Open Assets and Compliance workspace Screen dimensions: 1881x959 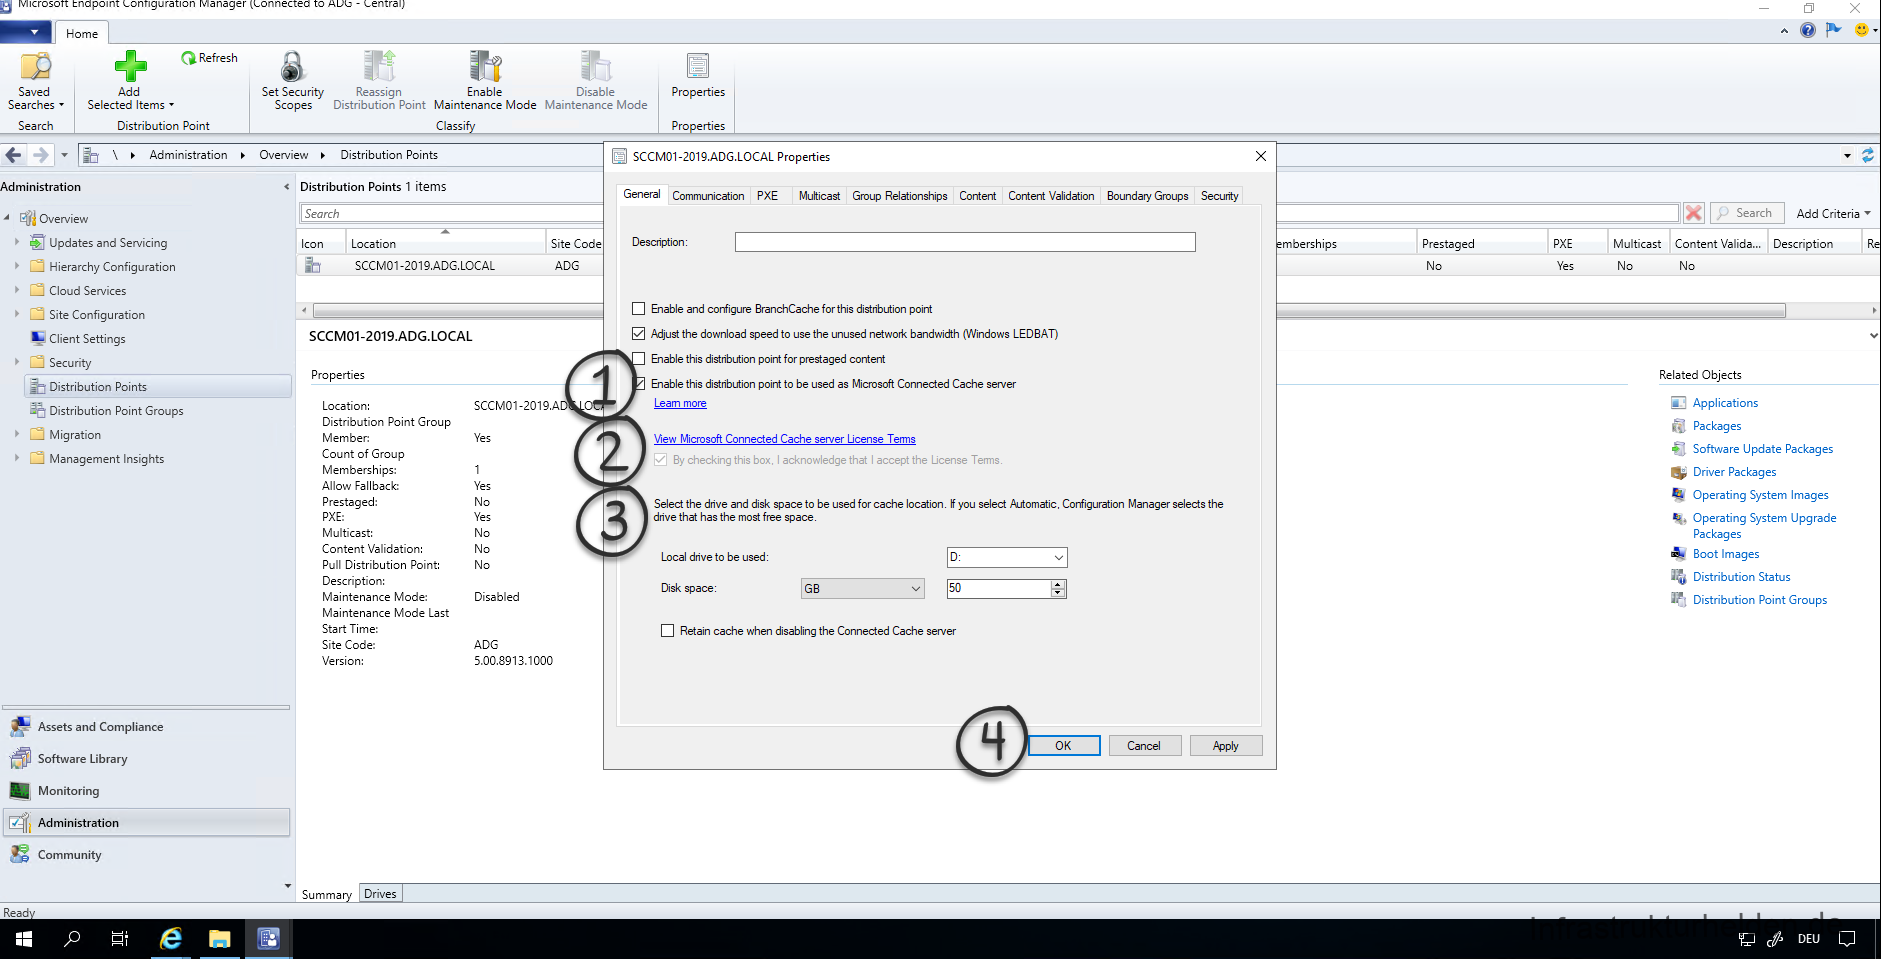(146, 727)
